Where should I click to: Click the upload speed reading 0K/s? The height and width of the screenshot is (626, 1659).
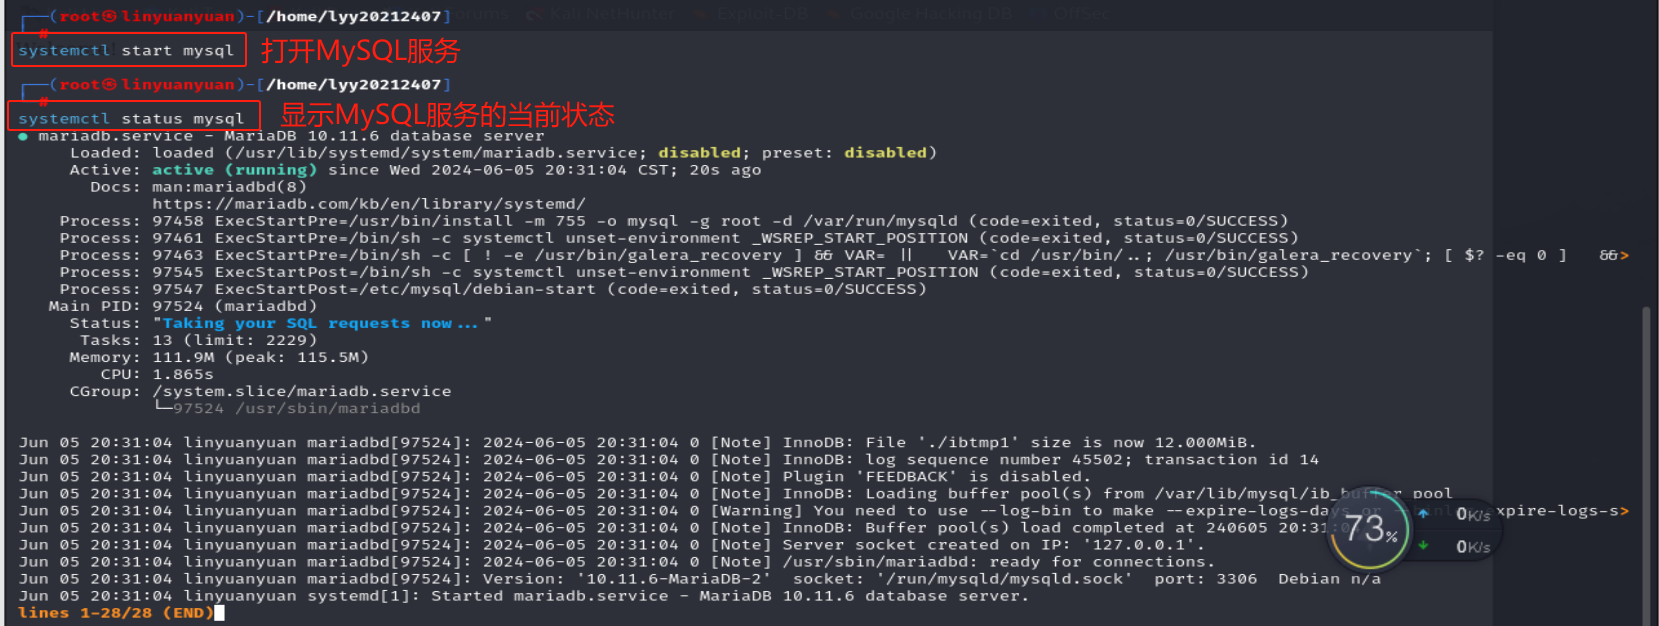tap(1472, 515)
